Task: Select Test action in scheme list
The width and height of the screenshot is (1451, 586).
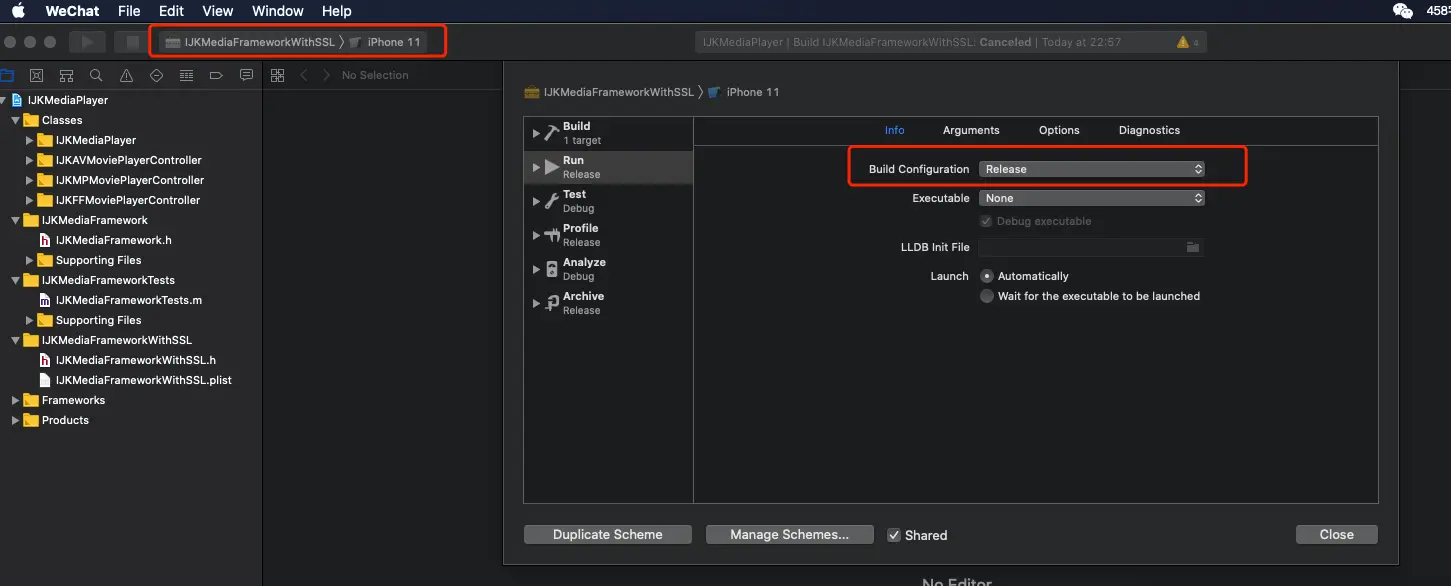Action: click(608, 201)
